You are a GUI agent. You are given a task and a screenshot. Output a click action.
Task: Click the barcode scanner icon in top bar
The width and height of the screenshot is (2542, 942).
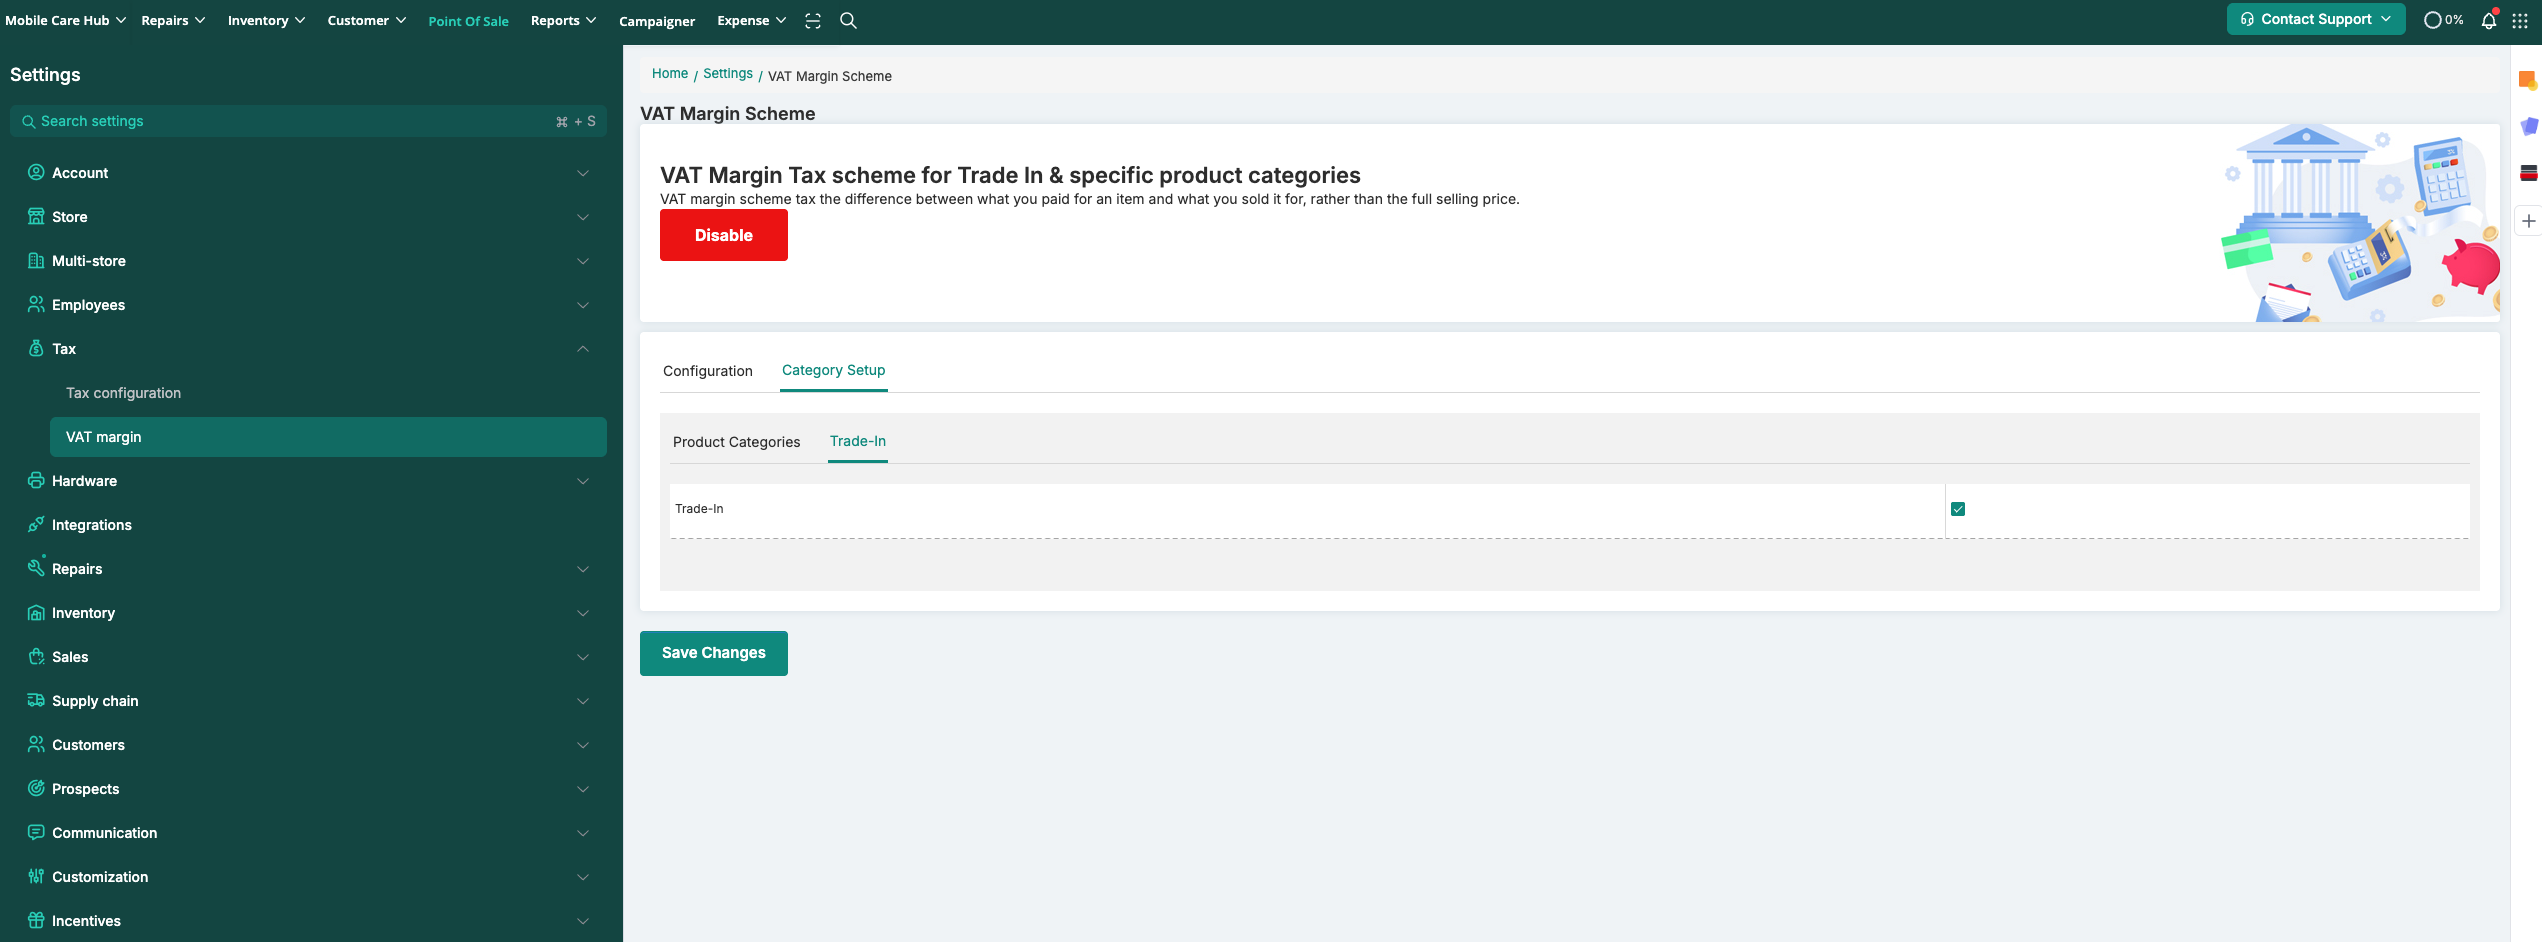coord(813,20)
